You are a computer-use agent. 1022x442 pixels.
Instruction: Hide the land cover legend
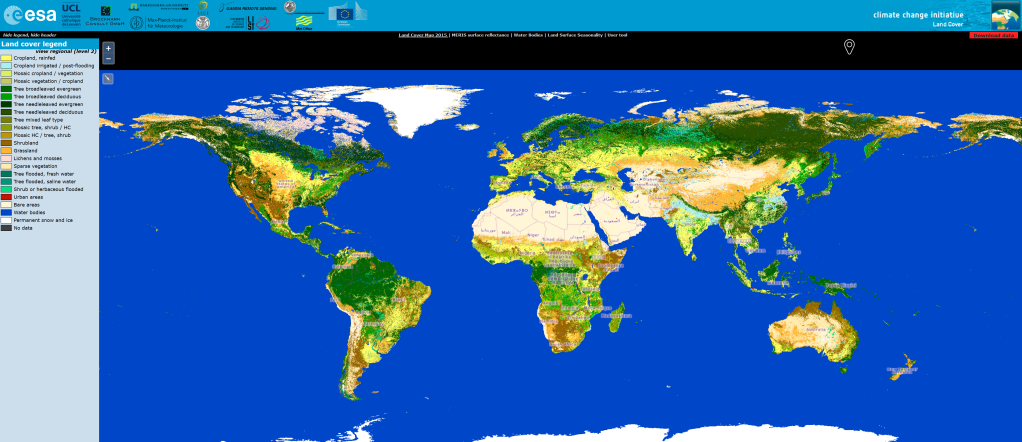(x=13, y=35)
